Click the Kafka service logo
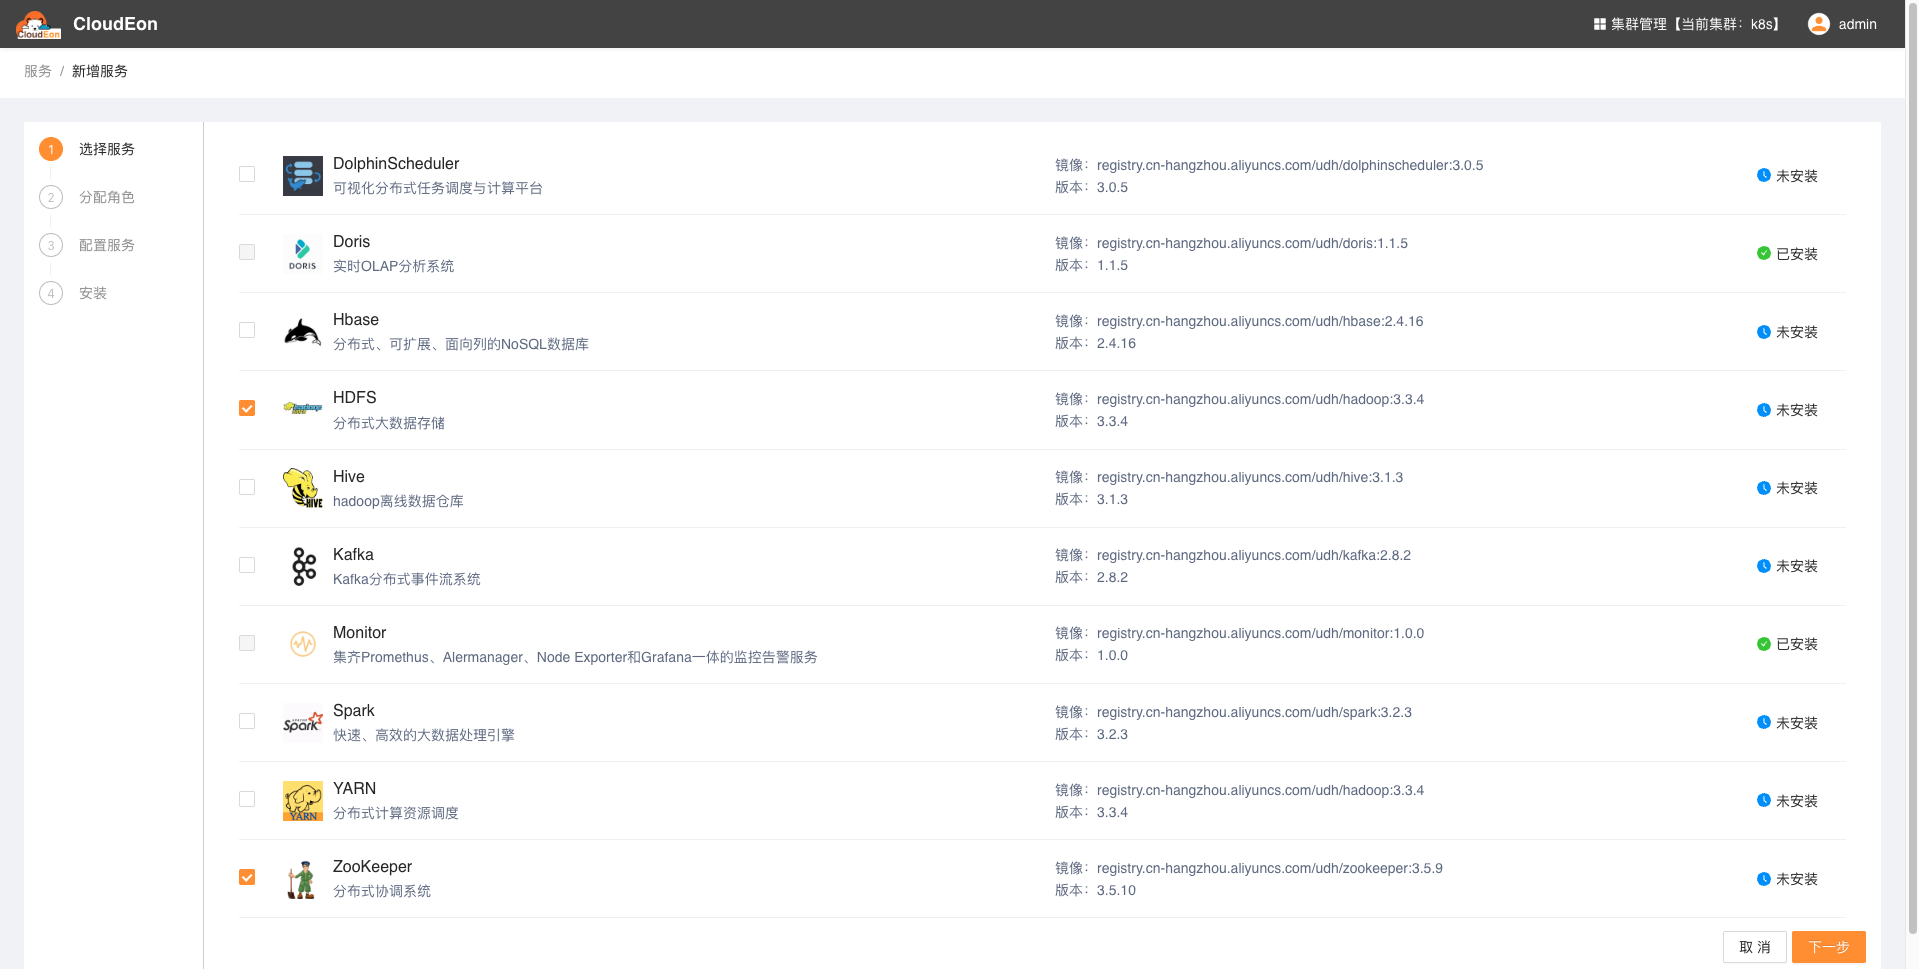Screen dimensions: 1919x969 pyautogui.click(x=303, y=566)
